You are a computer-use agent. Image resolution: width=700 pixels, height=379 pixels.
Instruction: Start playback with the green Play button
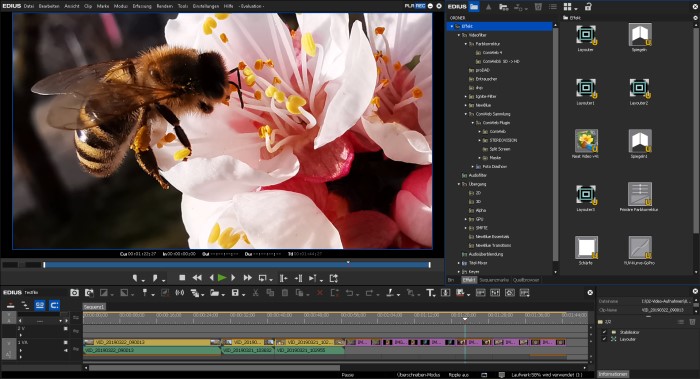pyautogui.click(x=222, y=278)
